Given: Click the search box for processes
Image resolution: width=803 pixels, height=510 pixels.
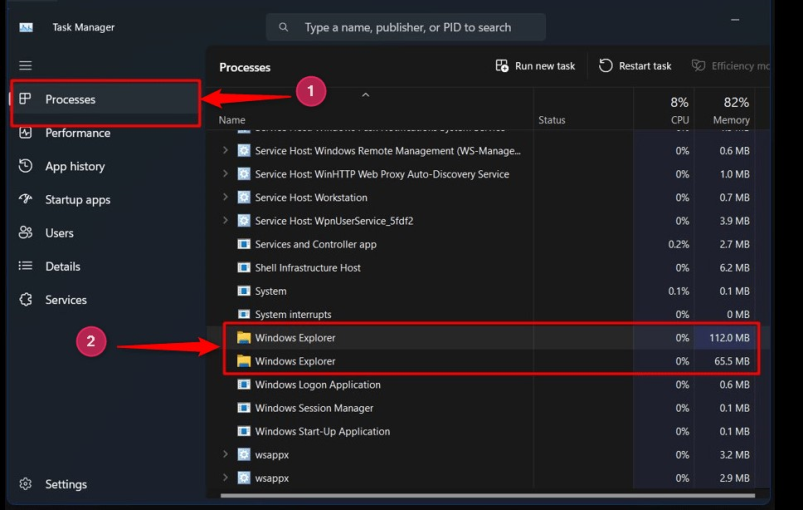Looking at the screenshot, I should 406,27.
